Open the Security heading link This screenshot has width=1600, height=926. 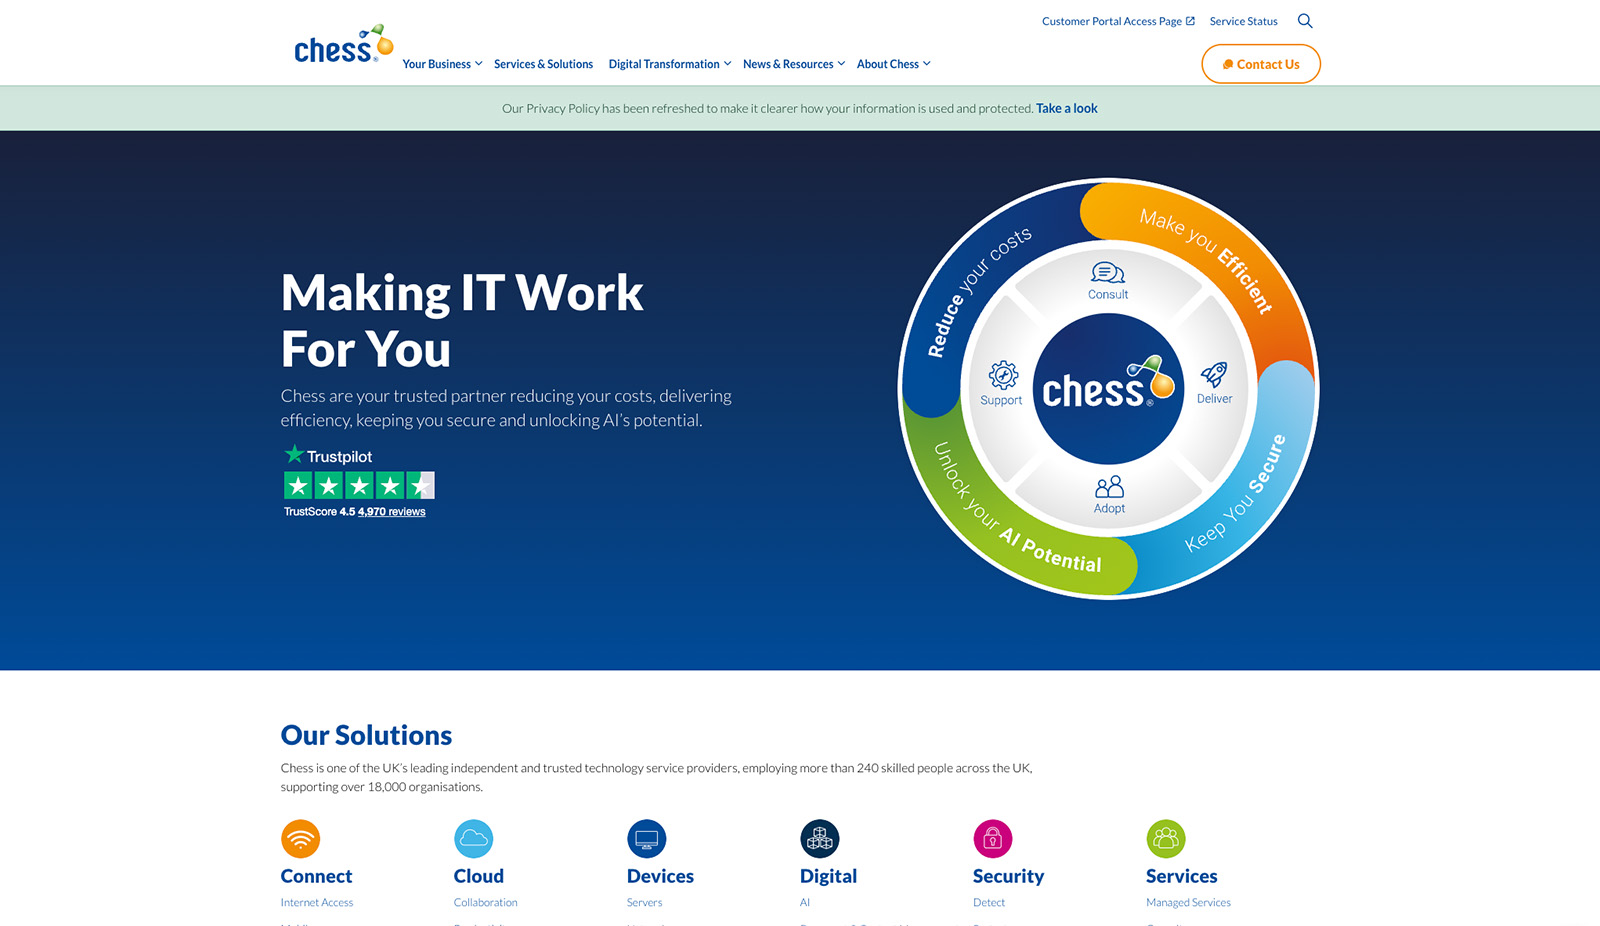coord(1008,876)
